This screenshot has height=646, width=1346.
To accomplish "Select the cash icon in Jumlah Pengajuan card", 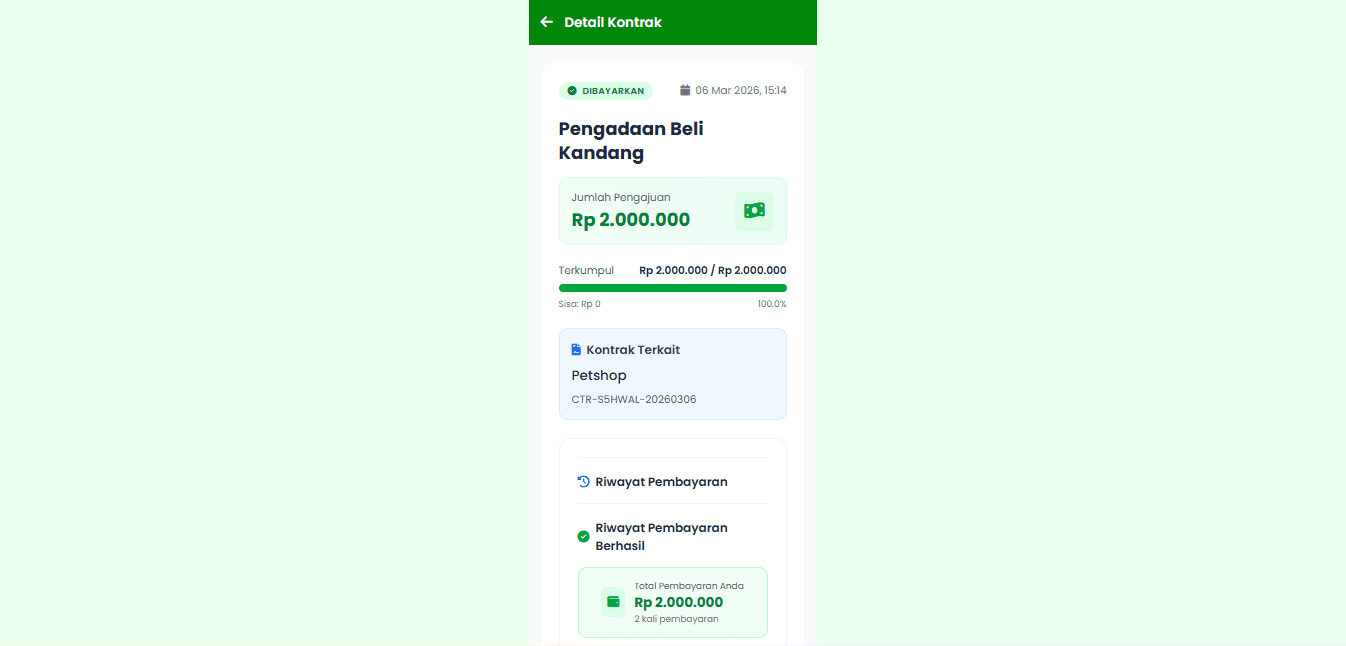I will pyautogui.click(x=754, y=211).
